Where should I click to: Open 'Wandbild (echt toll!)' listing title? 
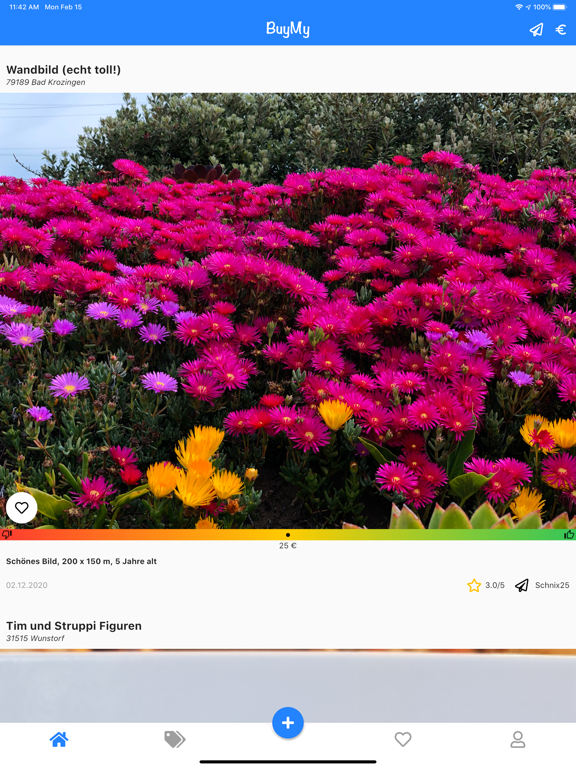63,70
